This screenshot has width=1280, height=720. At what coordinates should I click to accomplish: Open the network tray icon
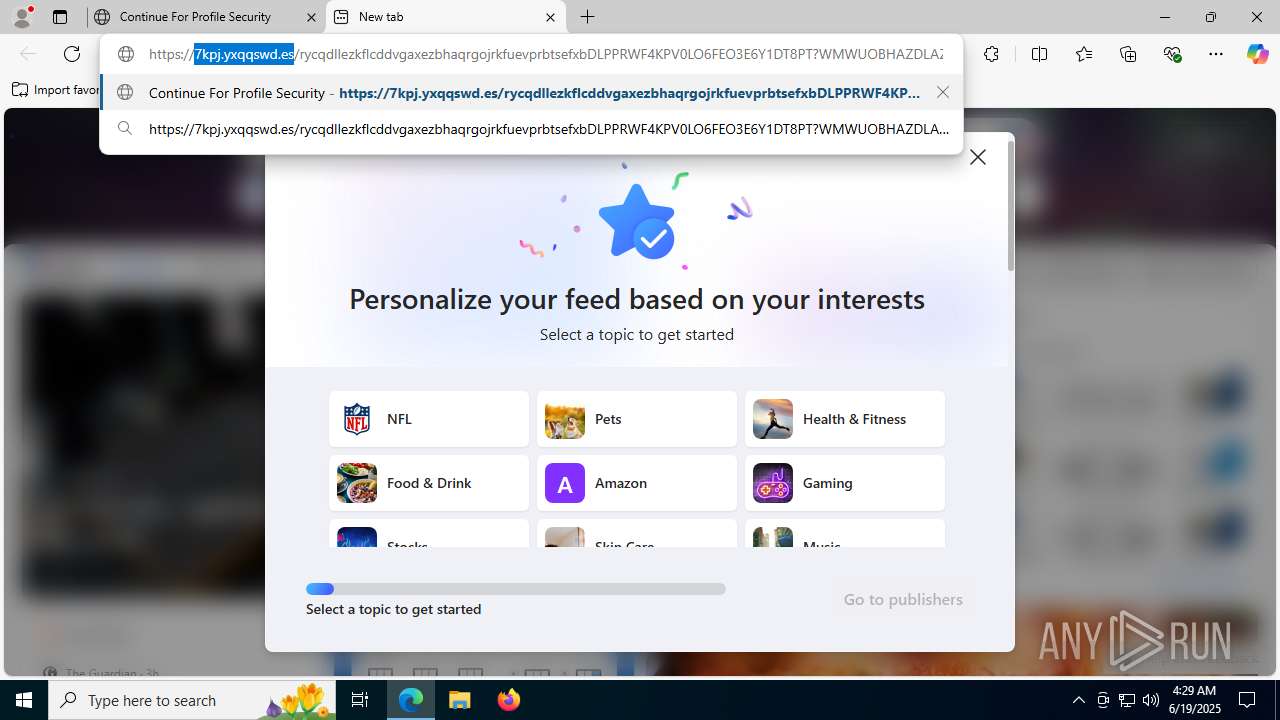click(1127, 700)
